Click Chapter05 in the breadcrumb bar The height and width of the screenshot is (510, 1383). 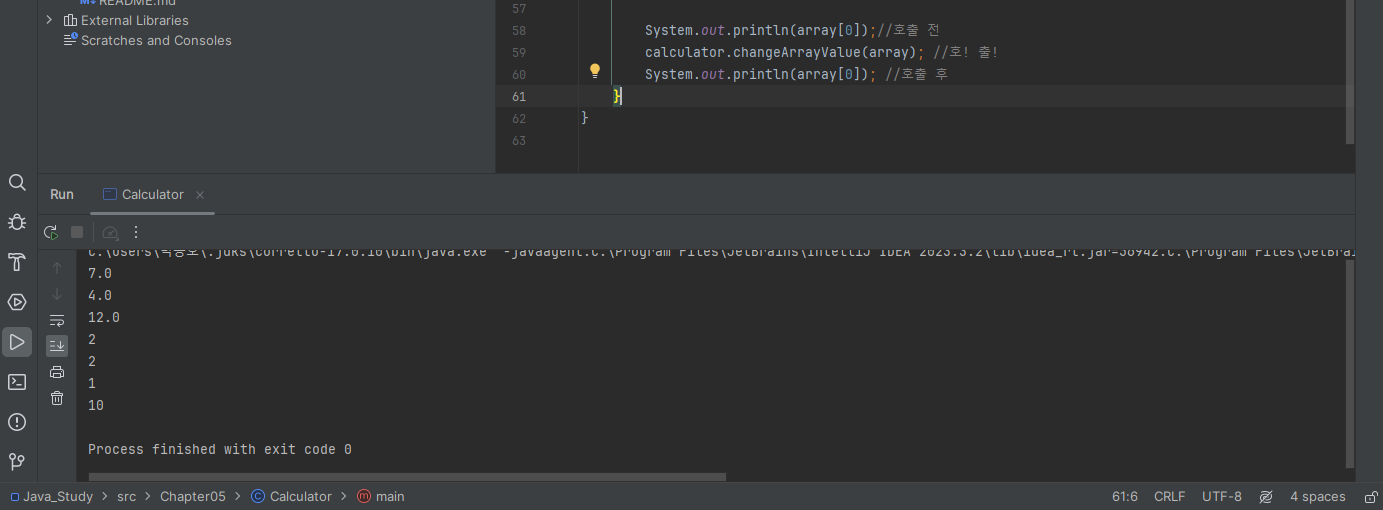click(x=193, y=496)
